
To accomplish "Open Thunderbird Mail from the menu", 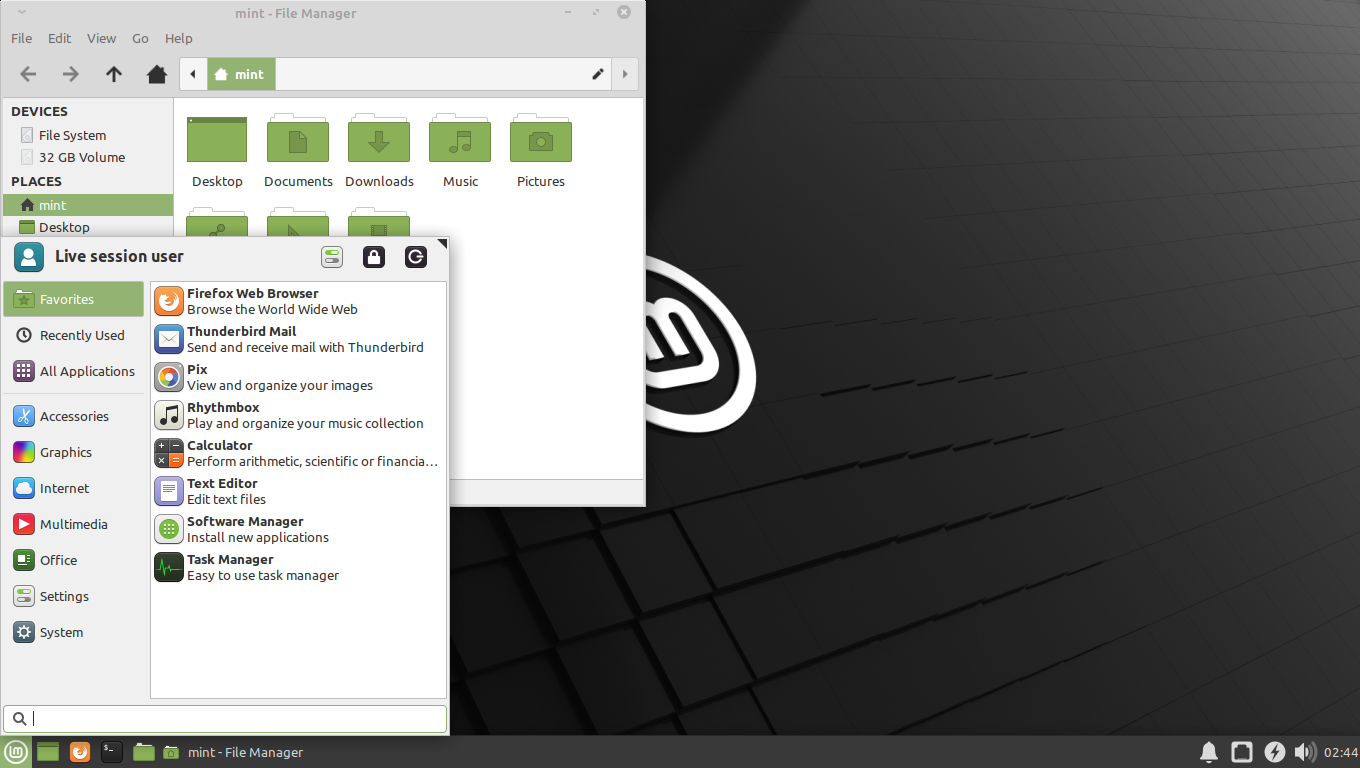I will point(241,339).
